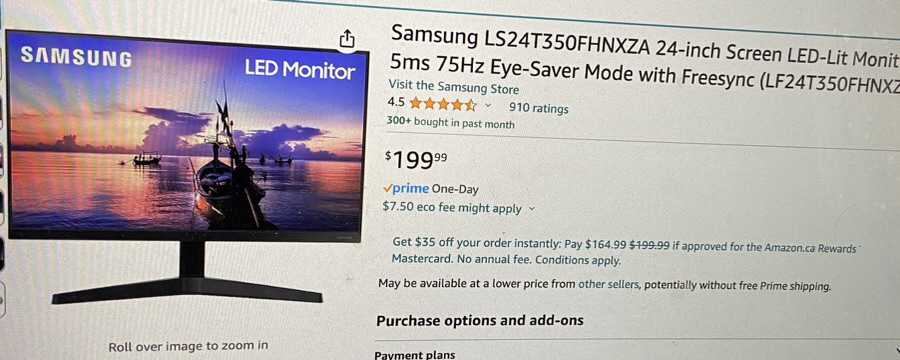Follow the other sellers link
Screen dimensions: 900x360
point(608,284)
